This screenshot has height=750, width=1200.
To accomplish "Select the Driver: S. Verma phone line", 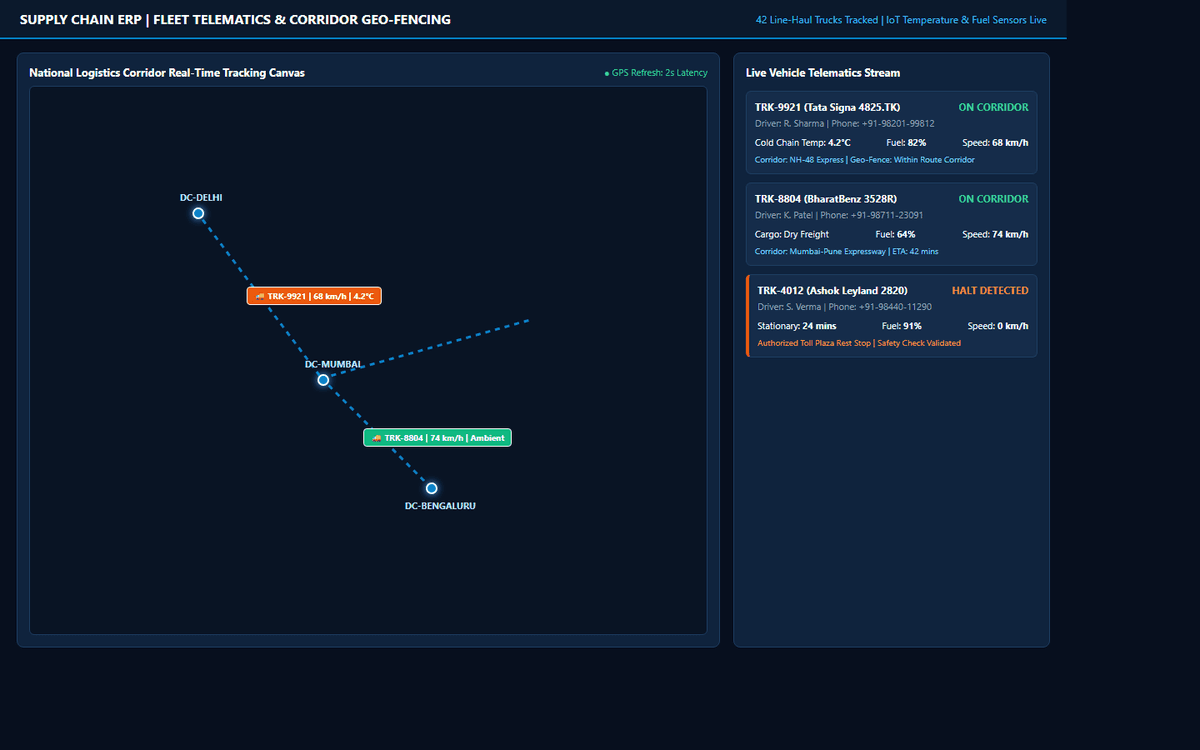I will click(x=844, y=307).
